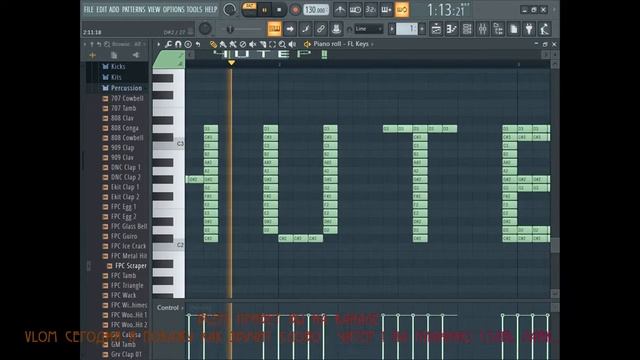Image resolution: width=640 pixels, height=360 pixels.
Task: Click the piano roll undo arrow
Action: [198, 44]
